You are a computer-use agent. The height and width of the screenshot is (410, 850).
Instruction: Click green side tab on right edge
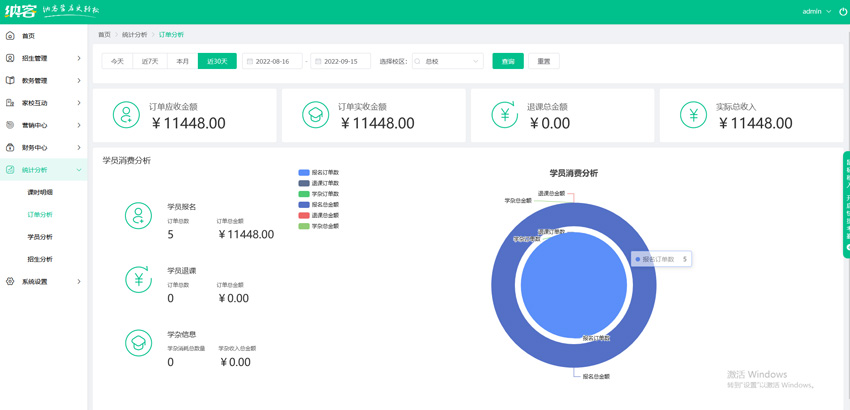tap(846, 204)
